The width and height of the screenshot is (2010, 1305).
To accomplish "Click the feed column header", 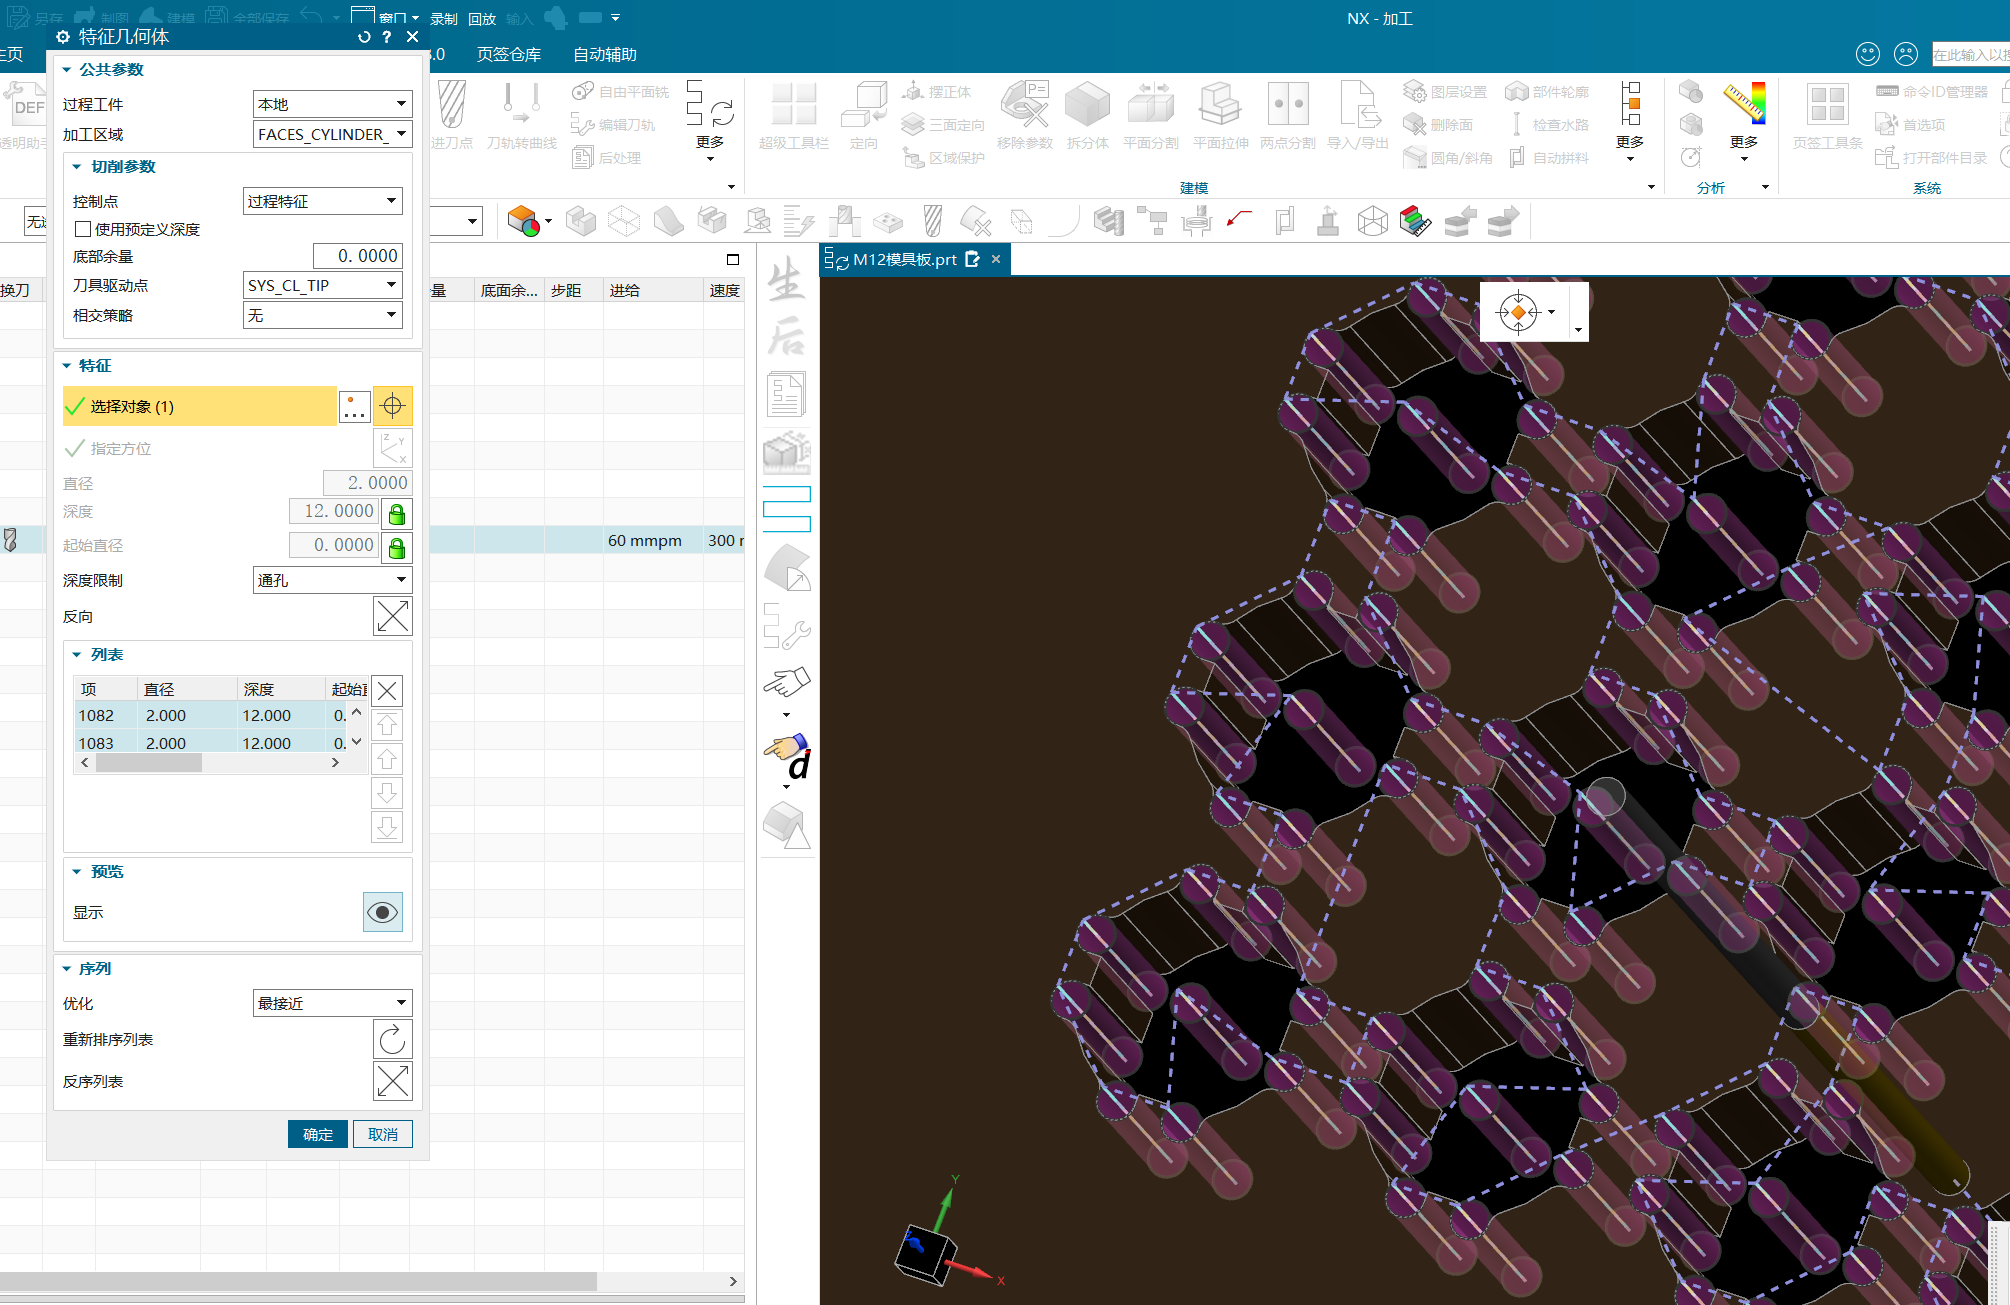I will pos(653,291).
